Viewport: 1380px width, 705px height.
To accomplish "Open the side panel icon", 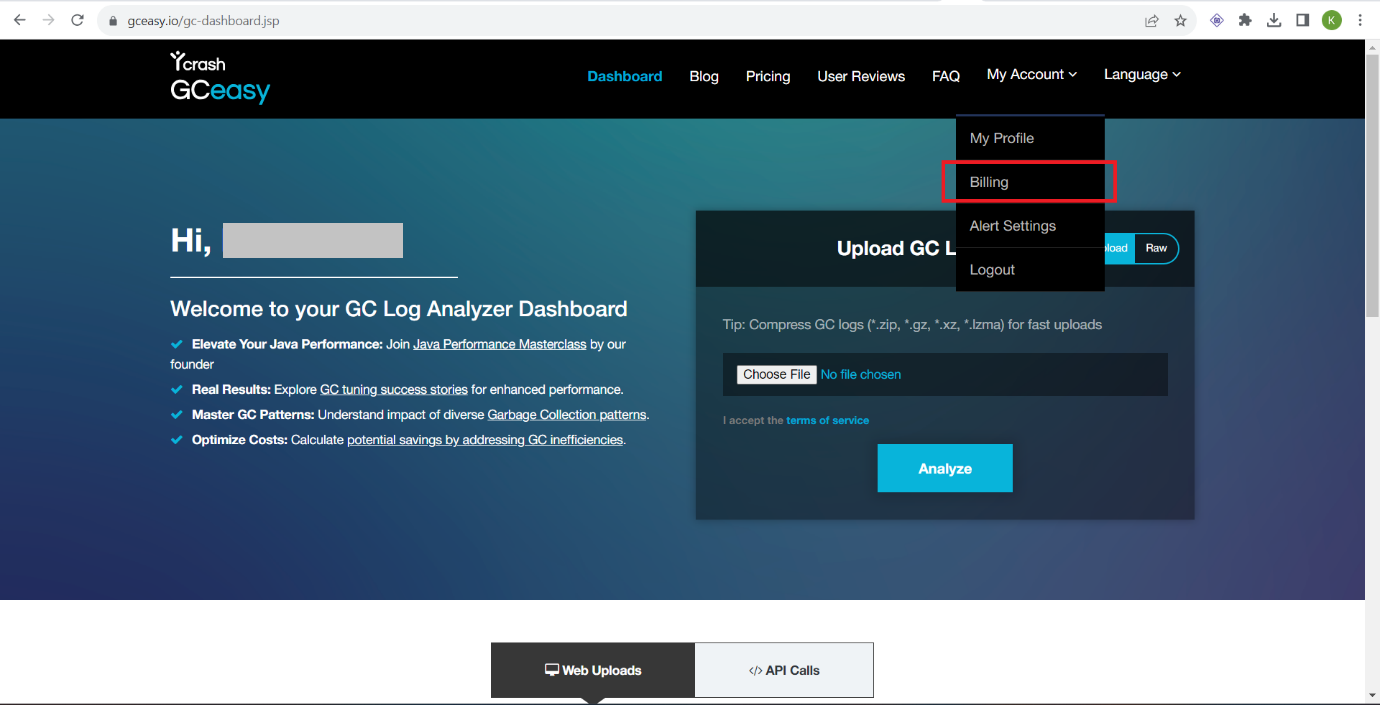I will [x=1303, y=20].
